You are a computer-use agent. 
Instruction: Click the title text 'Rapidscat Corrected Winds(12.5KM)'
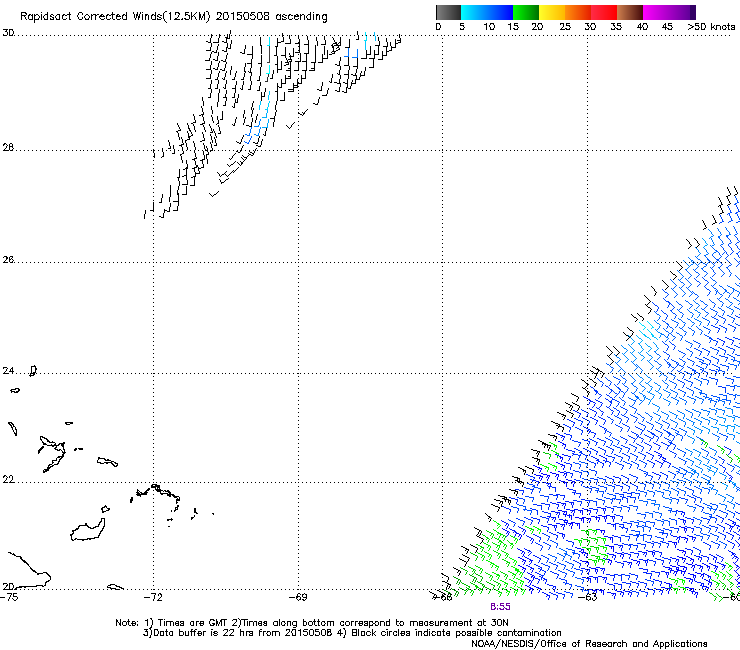click(115, 17)
